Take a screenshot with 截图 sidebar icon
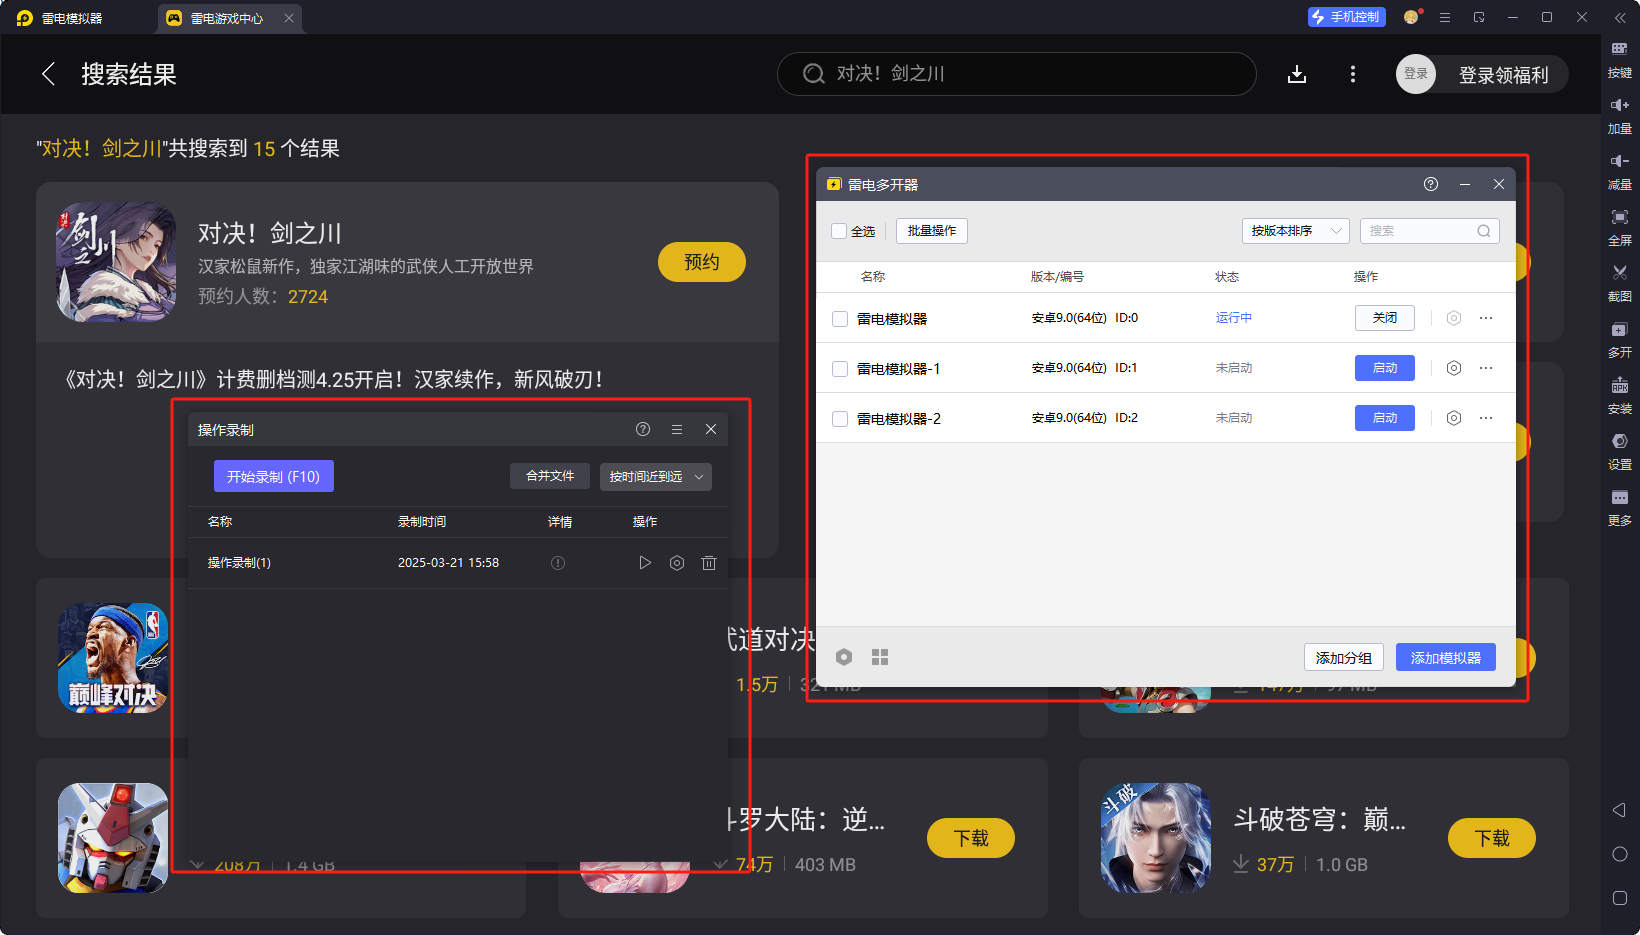The height and width of the screenshot is (935, 1640). tap(1619, 283)
